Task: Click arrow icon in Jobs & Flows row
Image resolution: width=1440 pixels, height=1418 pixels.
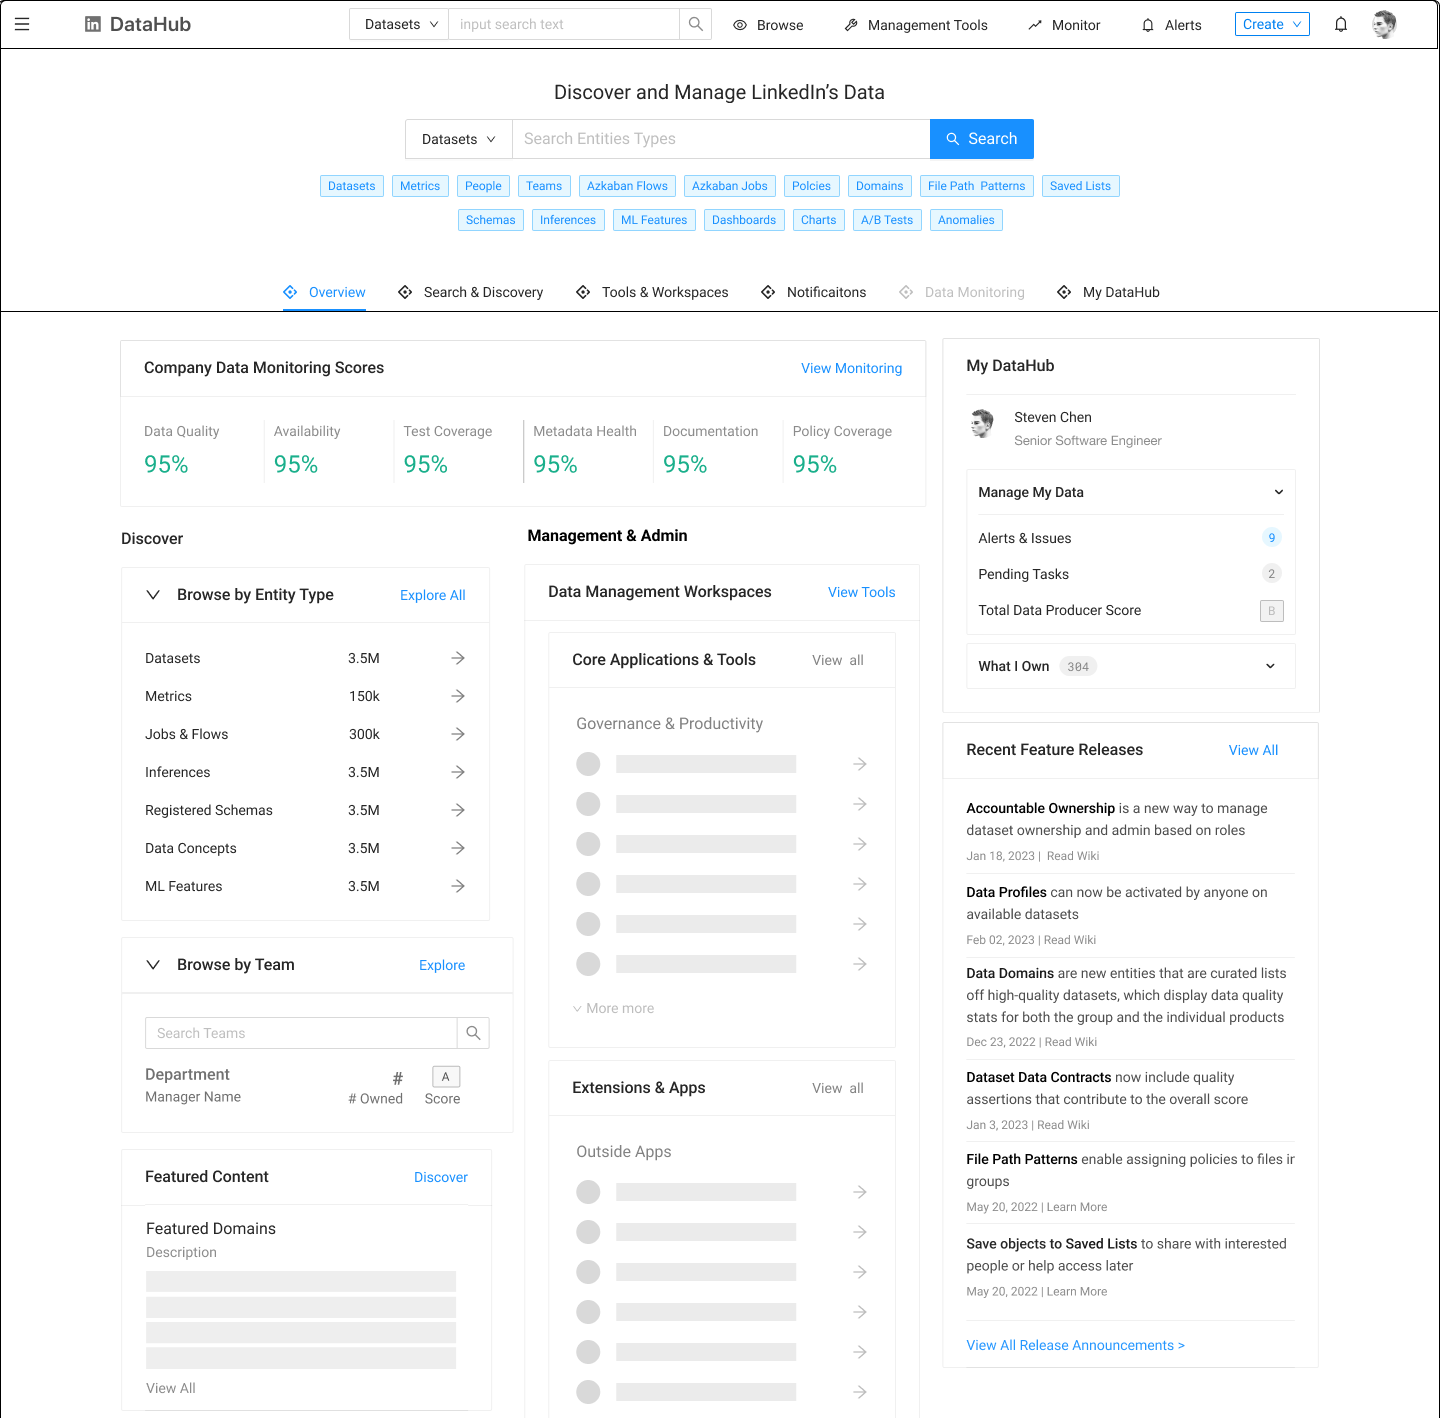Action: tap(458, 734)
